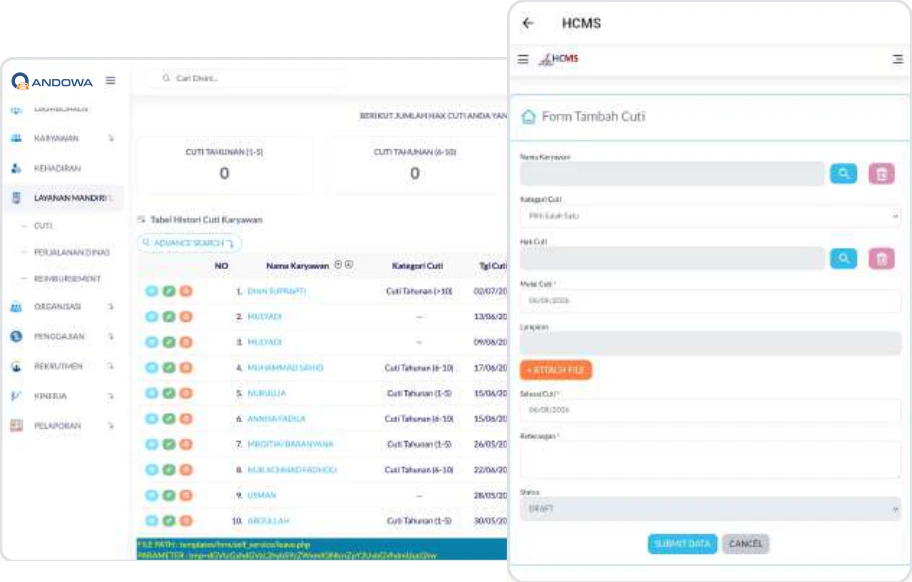Click the Andowa logo

click(52, 81)
